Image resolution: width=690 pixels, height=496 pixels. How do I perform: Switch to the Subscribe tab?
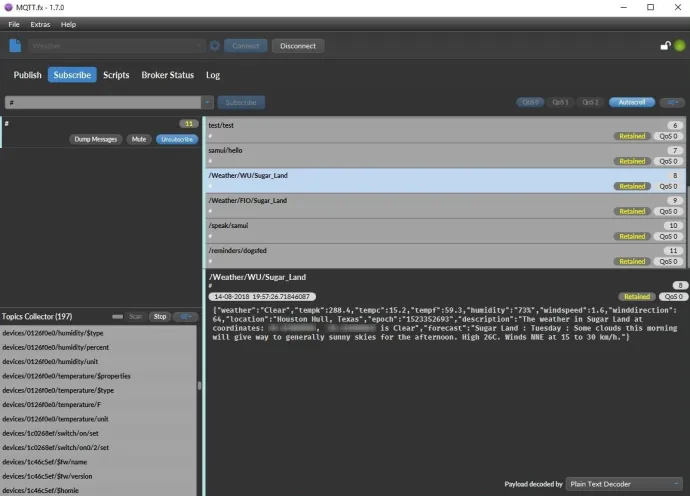coord(72,75)
